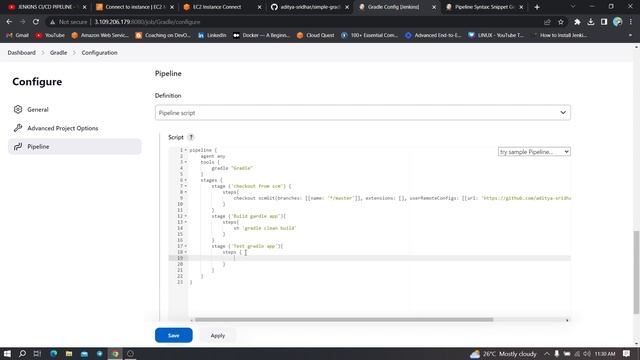
Task: Bookmark this page with the star icon
Action: click(561, 22)
